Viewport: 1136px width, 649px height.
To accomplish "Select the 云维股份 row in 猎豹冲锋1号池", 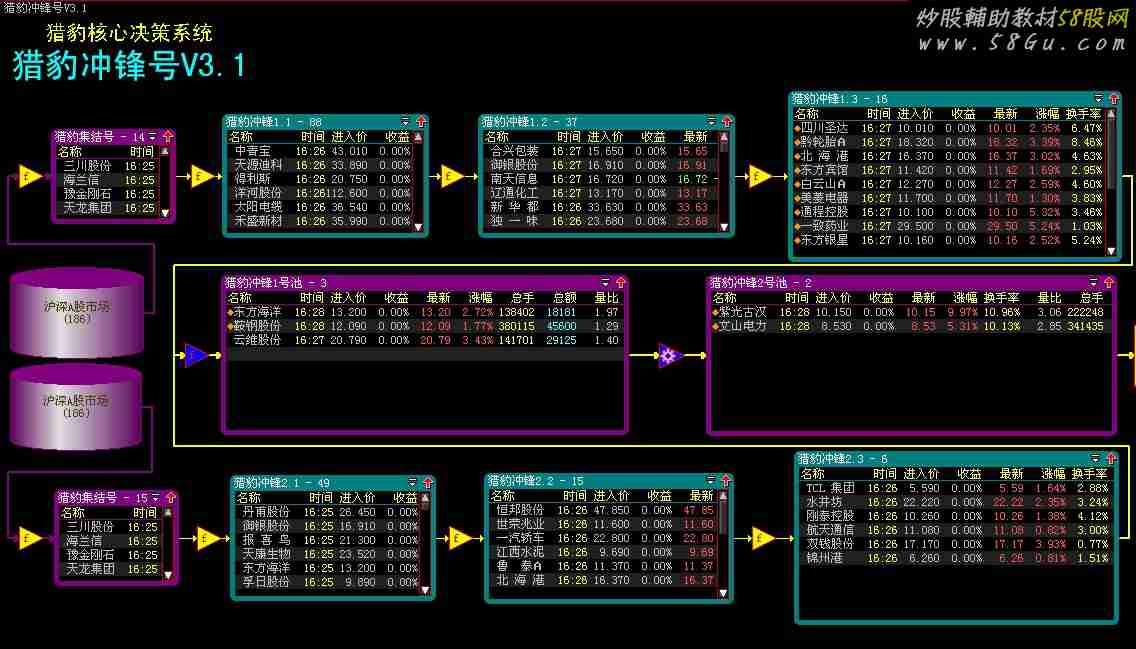I will 424,340.
